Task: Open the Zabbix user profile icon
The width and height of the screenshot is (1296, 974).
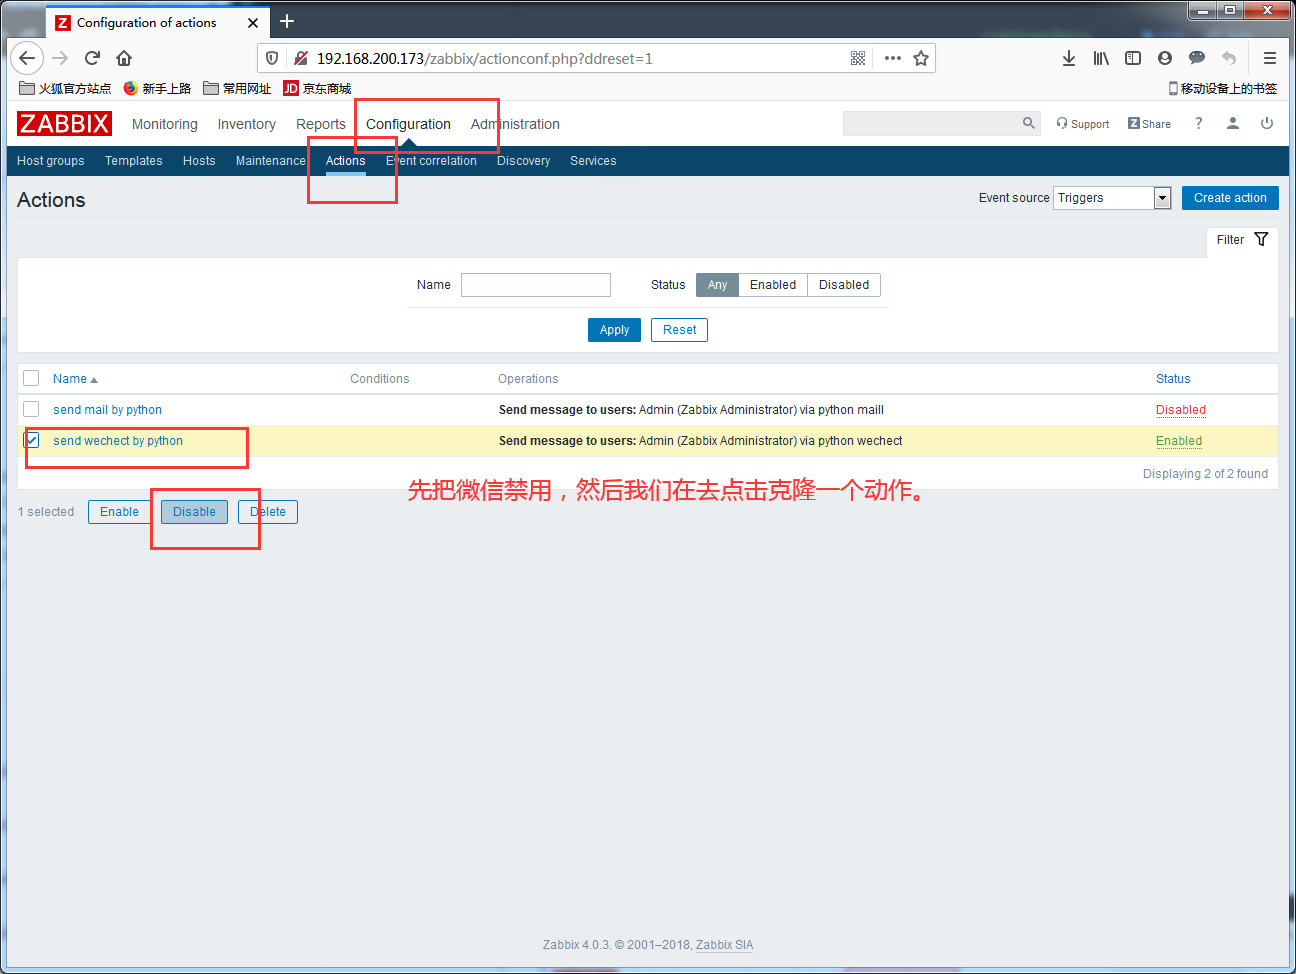Action: click(1233, 123)
